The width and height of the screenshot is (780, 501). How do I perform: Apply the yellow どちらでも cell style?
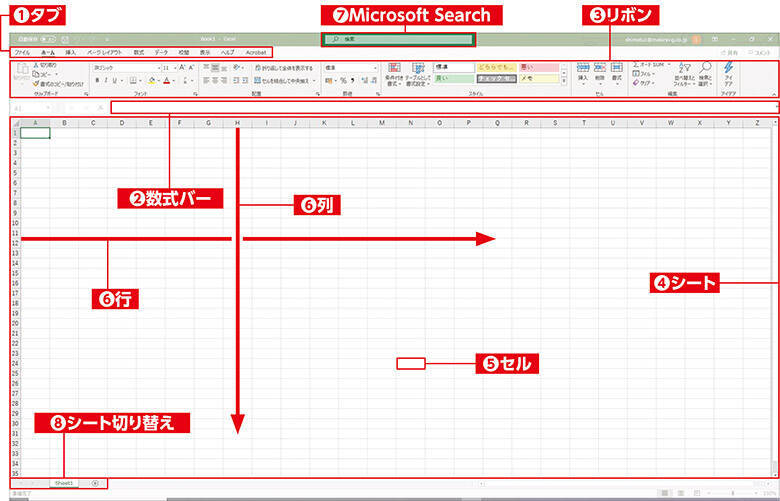(x=496, y=67)
